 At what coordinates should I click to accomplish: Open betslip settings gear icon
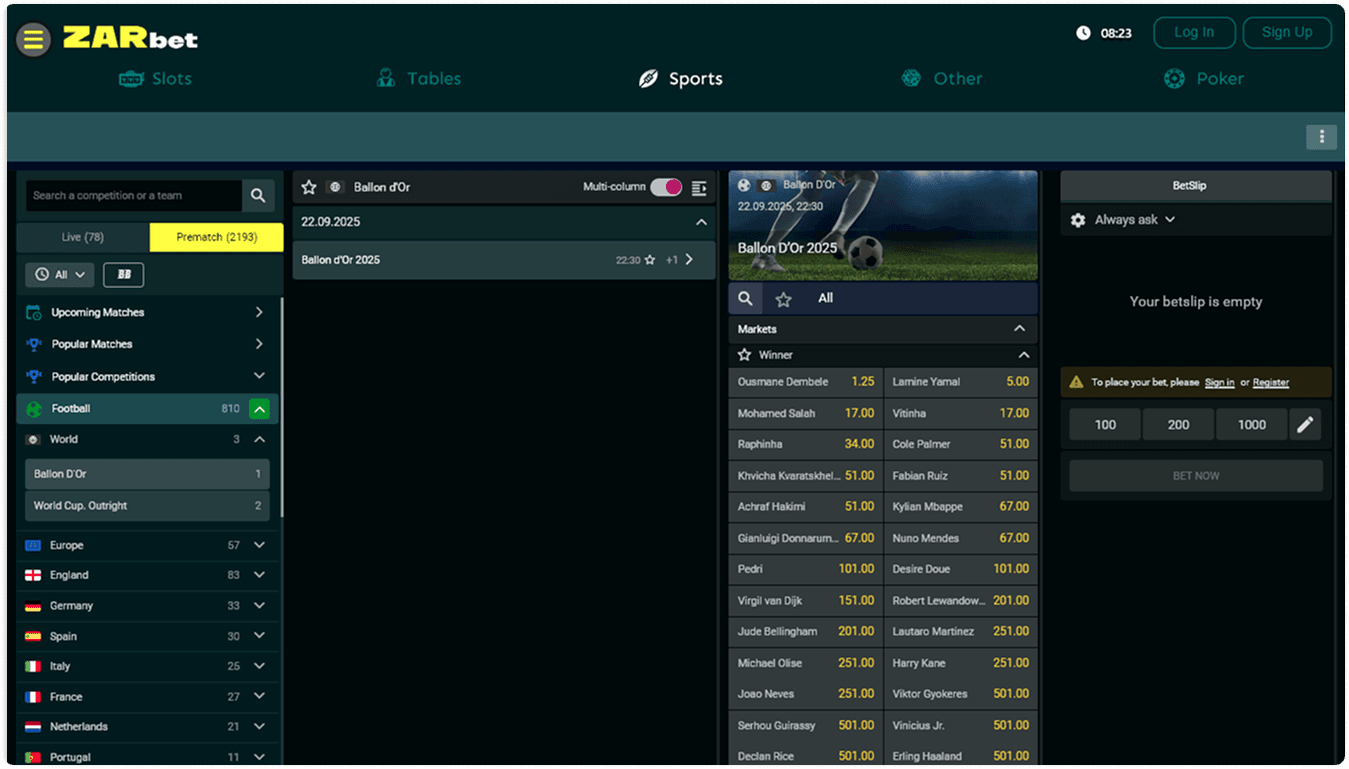coord(1078,220)
